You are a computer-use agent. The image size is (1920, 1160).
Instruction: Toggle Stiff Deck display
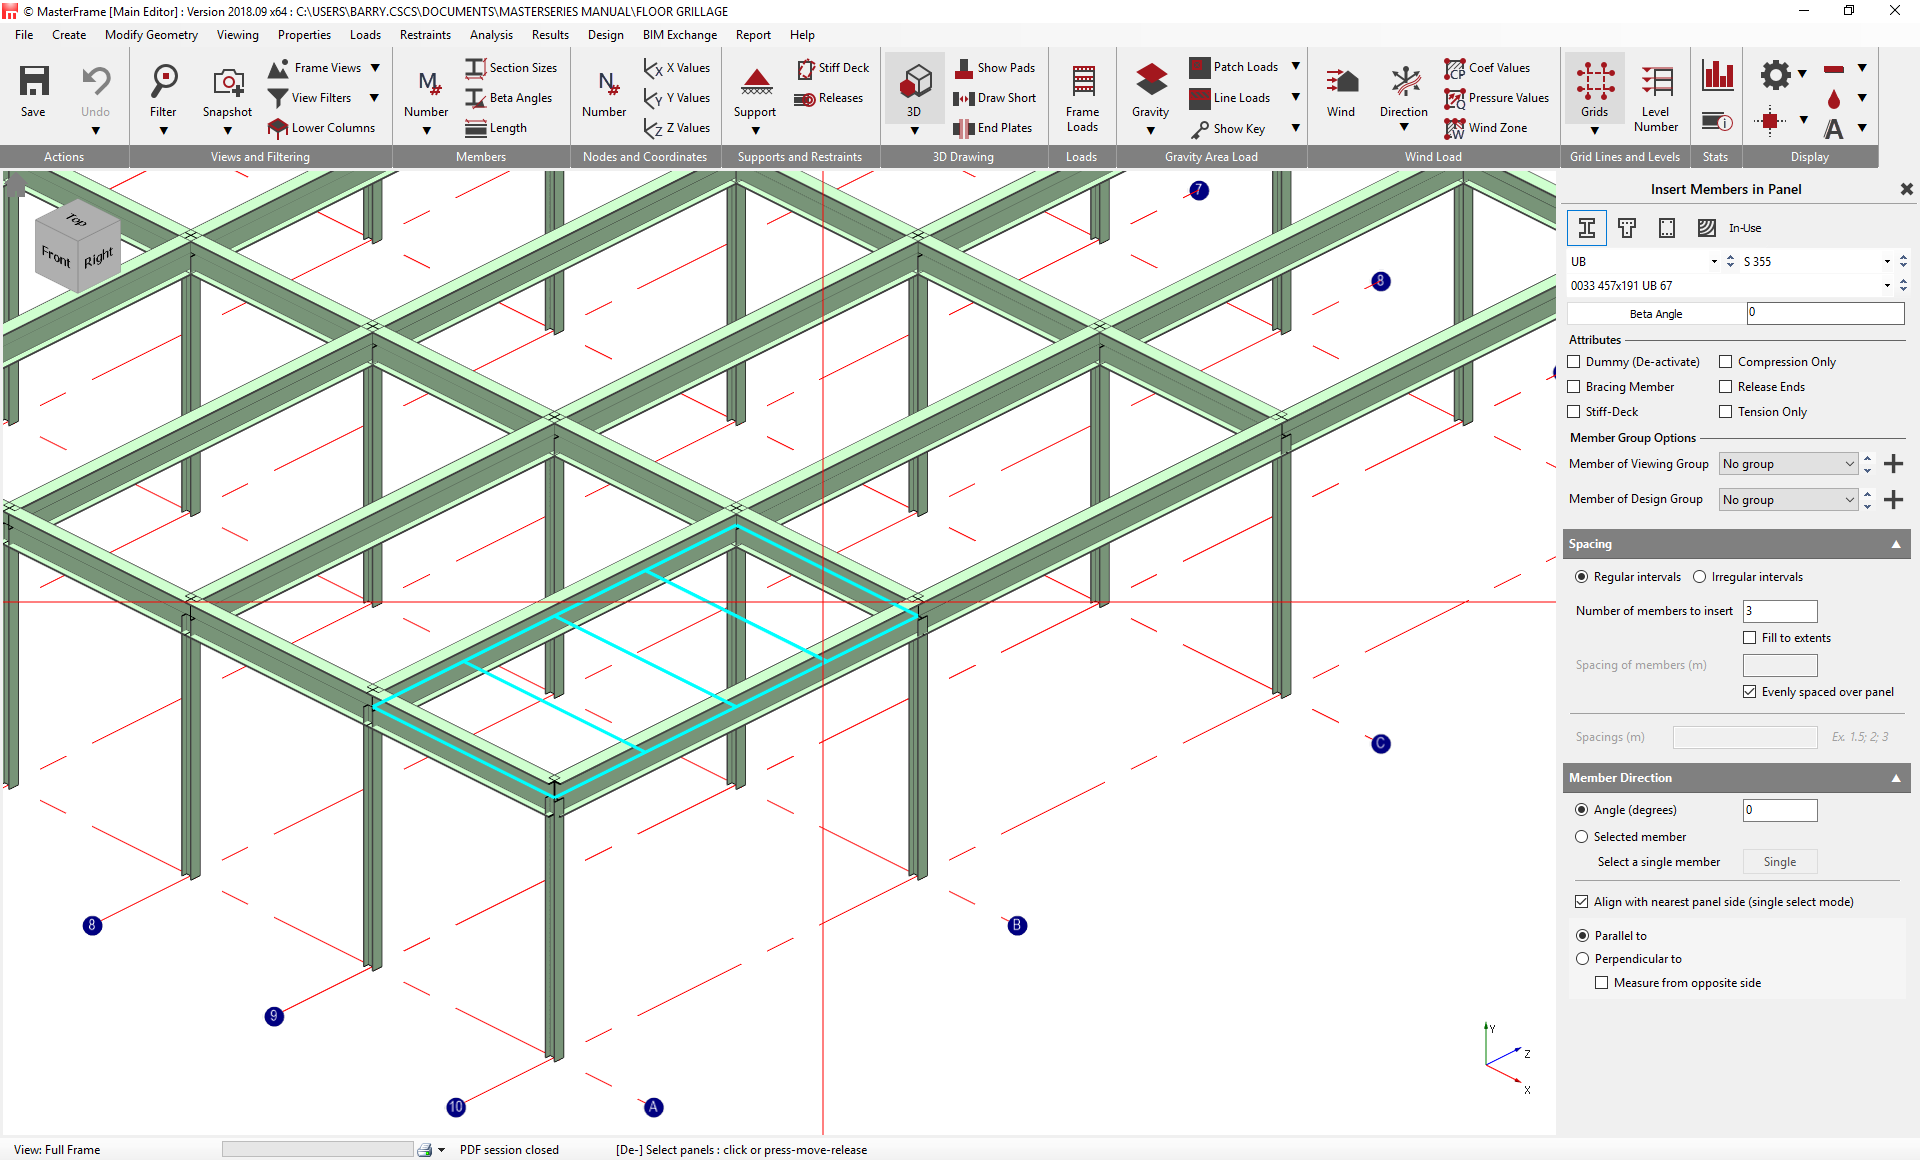(x=833, y=68)
